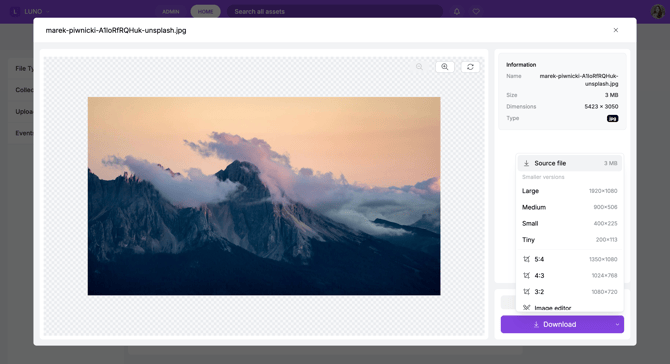Viewport: 670px width, 364px height.
Task: Click the Search all assets field
Action: pos(335,12)
